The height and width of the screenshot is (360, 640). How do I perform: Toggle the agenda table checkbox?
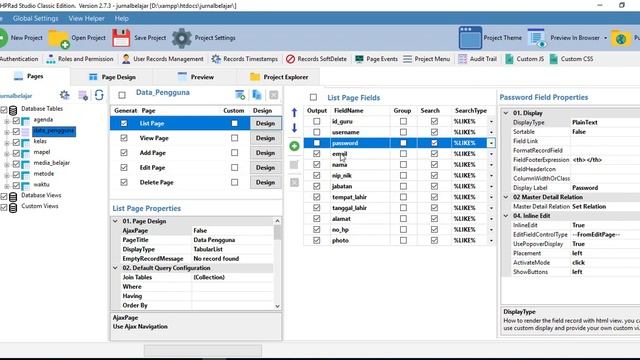point(16,120)
